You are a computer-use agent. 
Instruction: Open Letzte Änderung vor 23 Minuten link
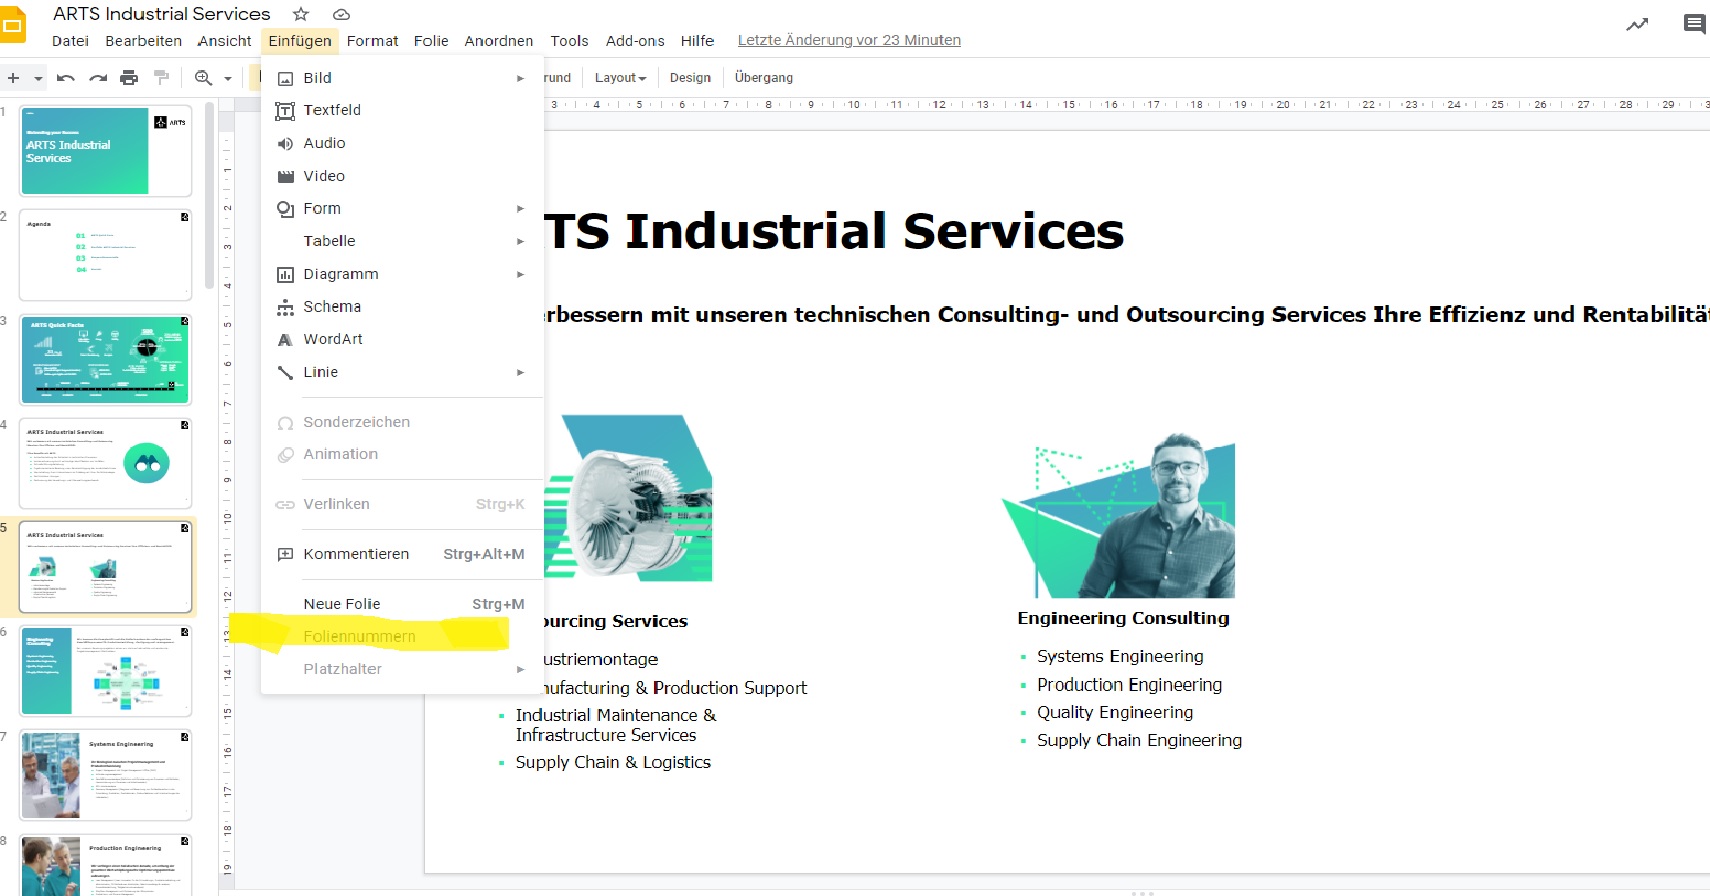849,41
